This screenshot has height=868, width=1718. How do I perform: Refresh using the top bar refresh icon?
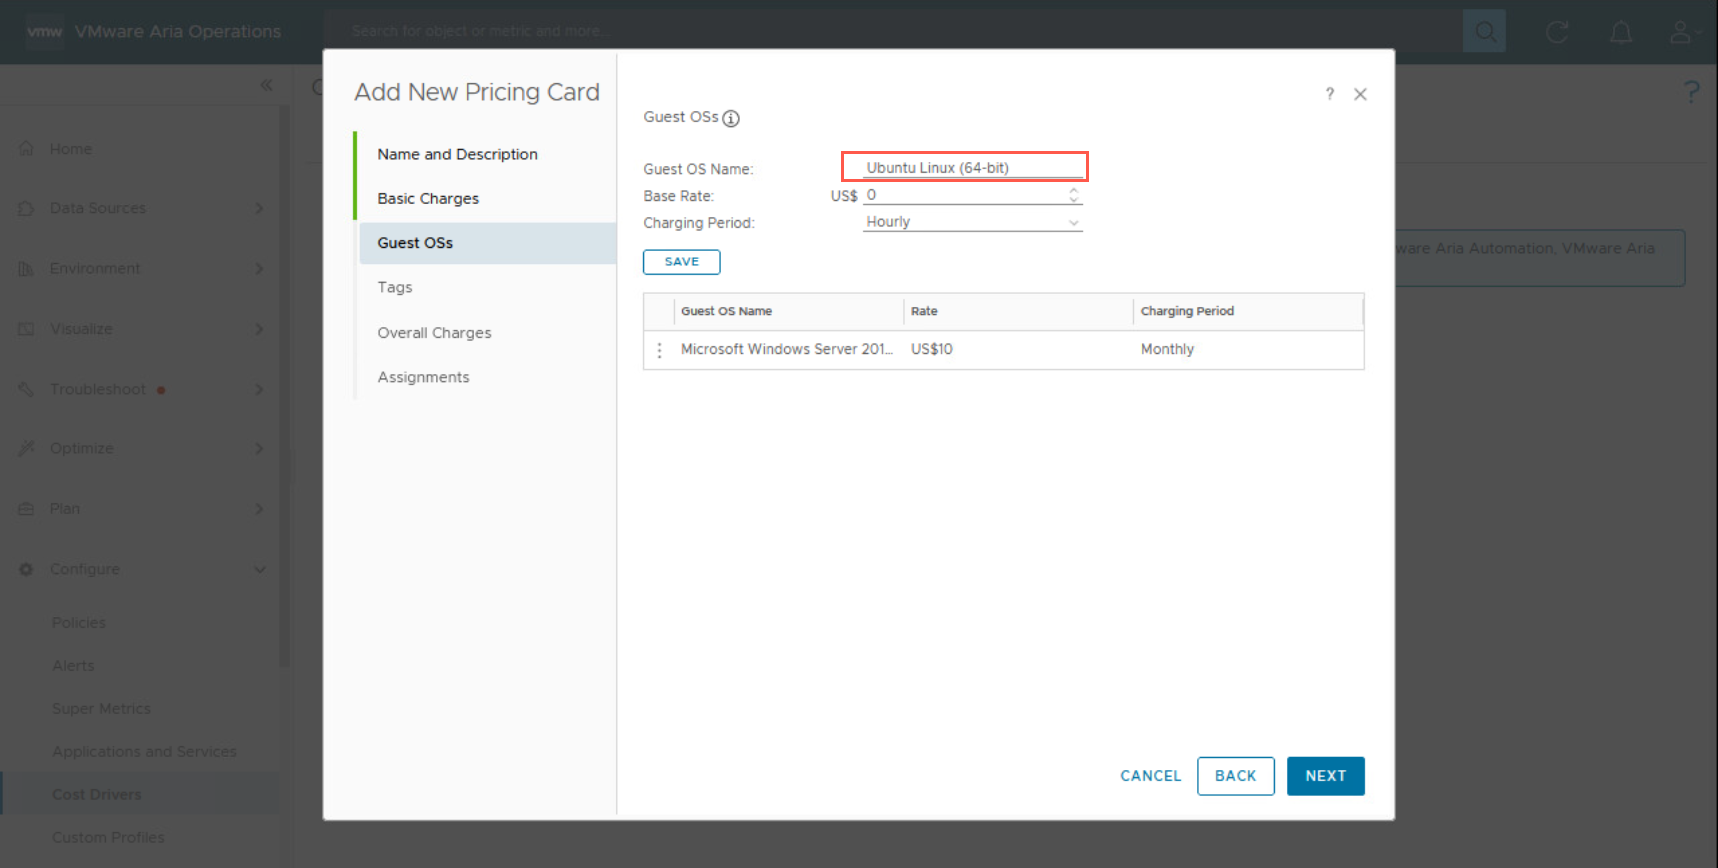(1556, 32)
